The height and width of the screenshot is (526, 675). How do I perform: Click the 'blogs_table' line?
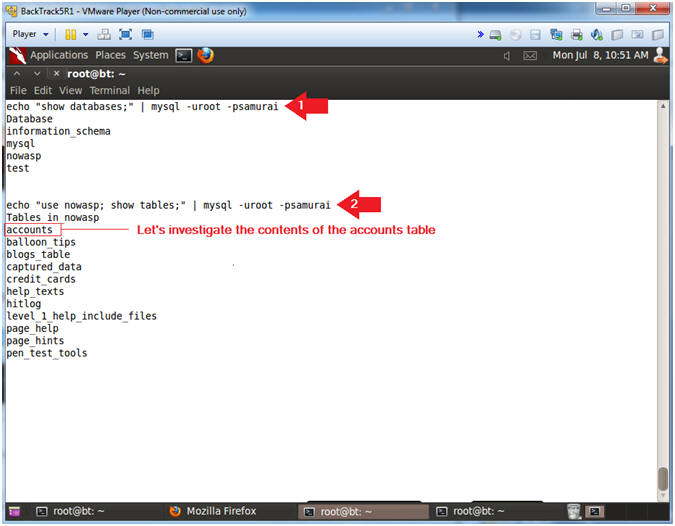click(x=38, y=254)
